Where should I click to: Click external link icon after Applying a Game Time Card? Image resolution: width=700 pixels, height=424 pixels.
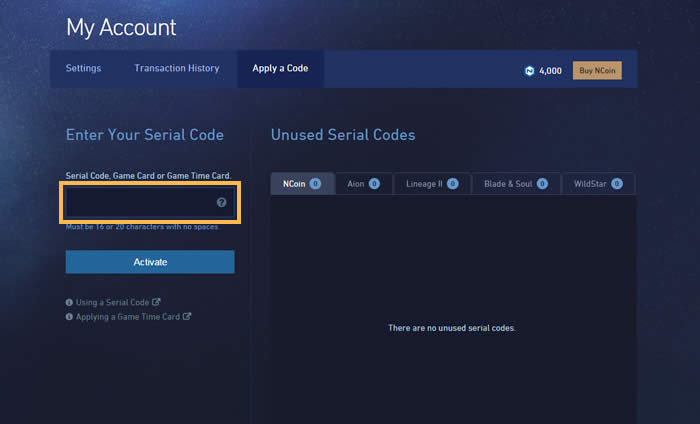(187, 316)
